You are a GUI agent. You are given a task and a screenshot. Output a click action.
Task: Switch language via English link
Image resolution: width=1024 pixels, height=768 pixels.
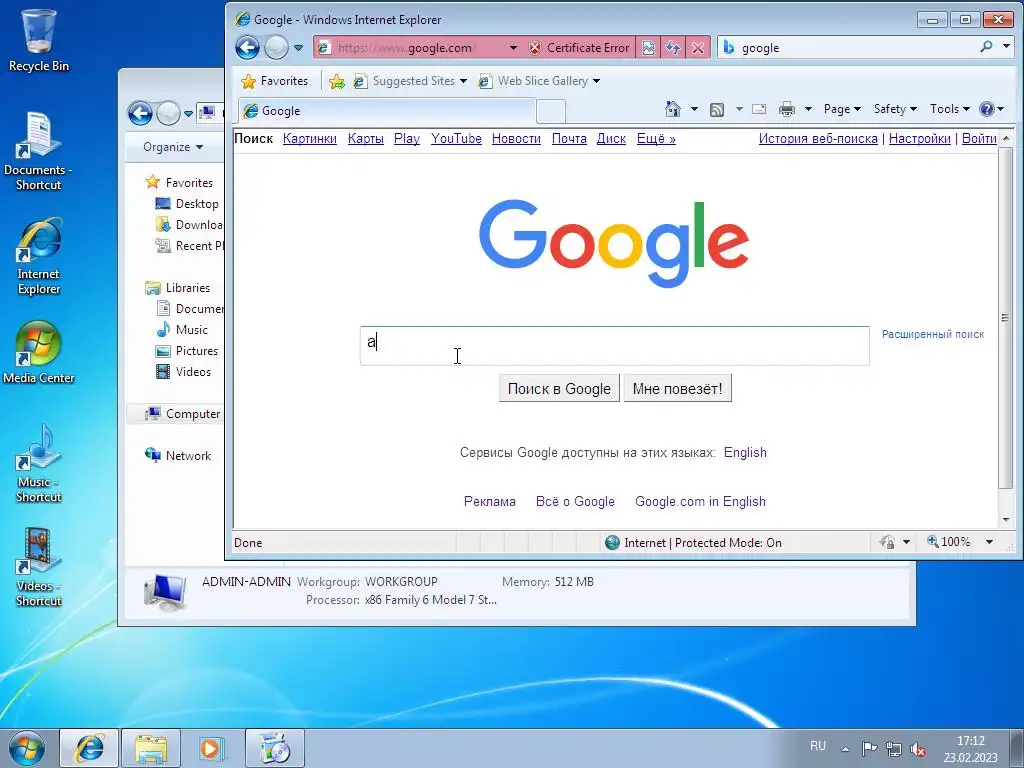coord(744,453)
